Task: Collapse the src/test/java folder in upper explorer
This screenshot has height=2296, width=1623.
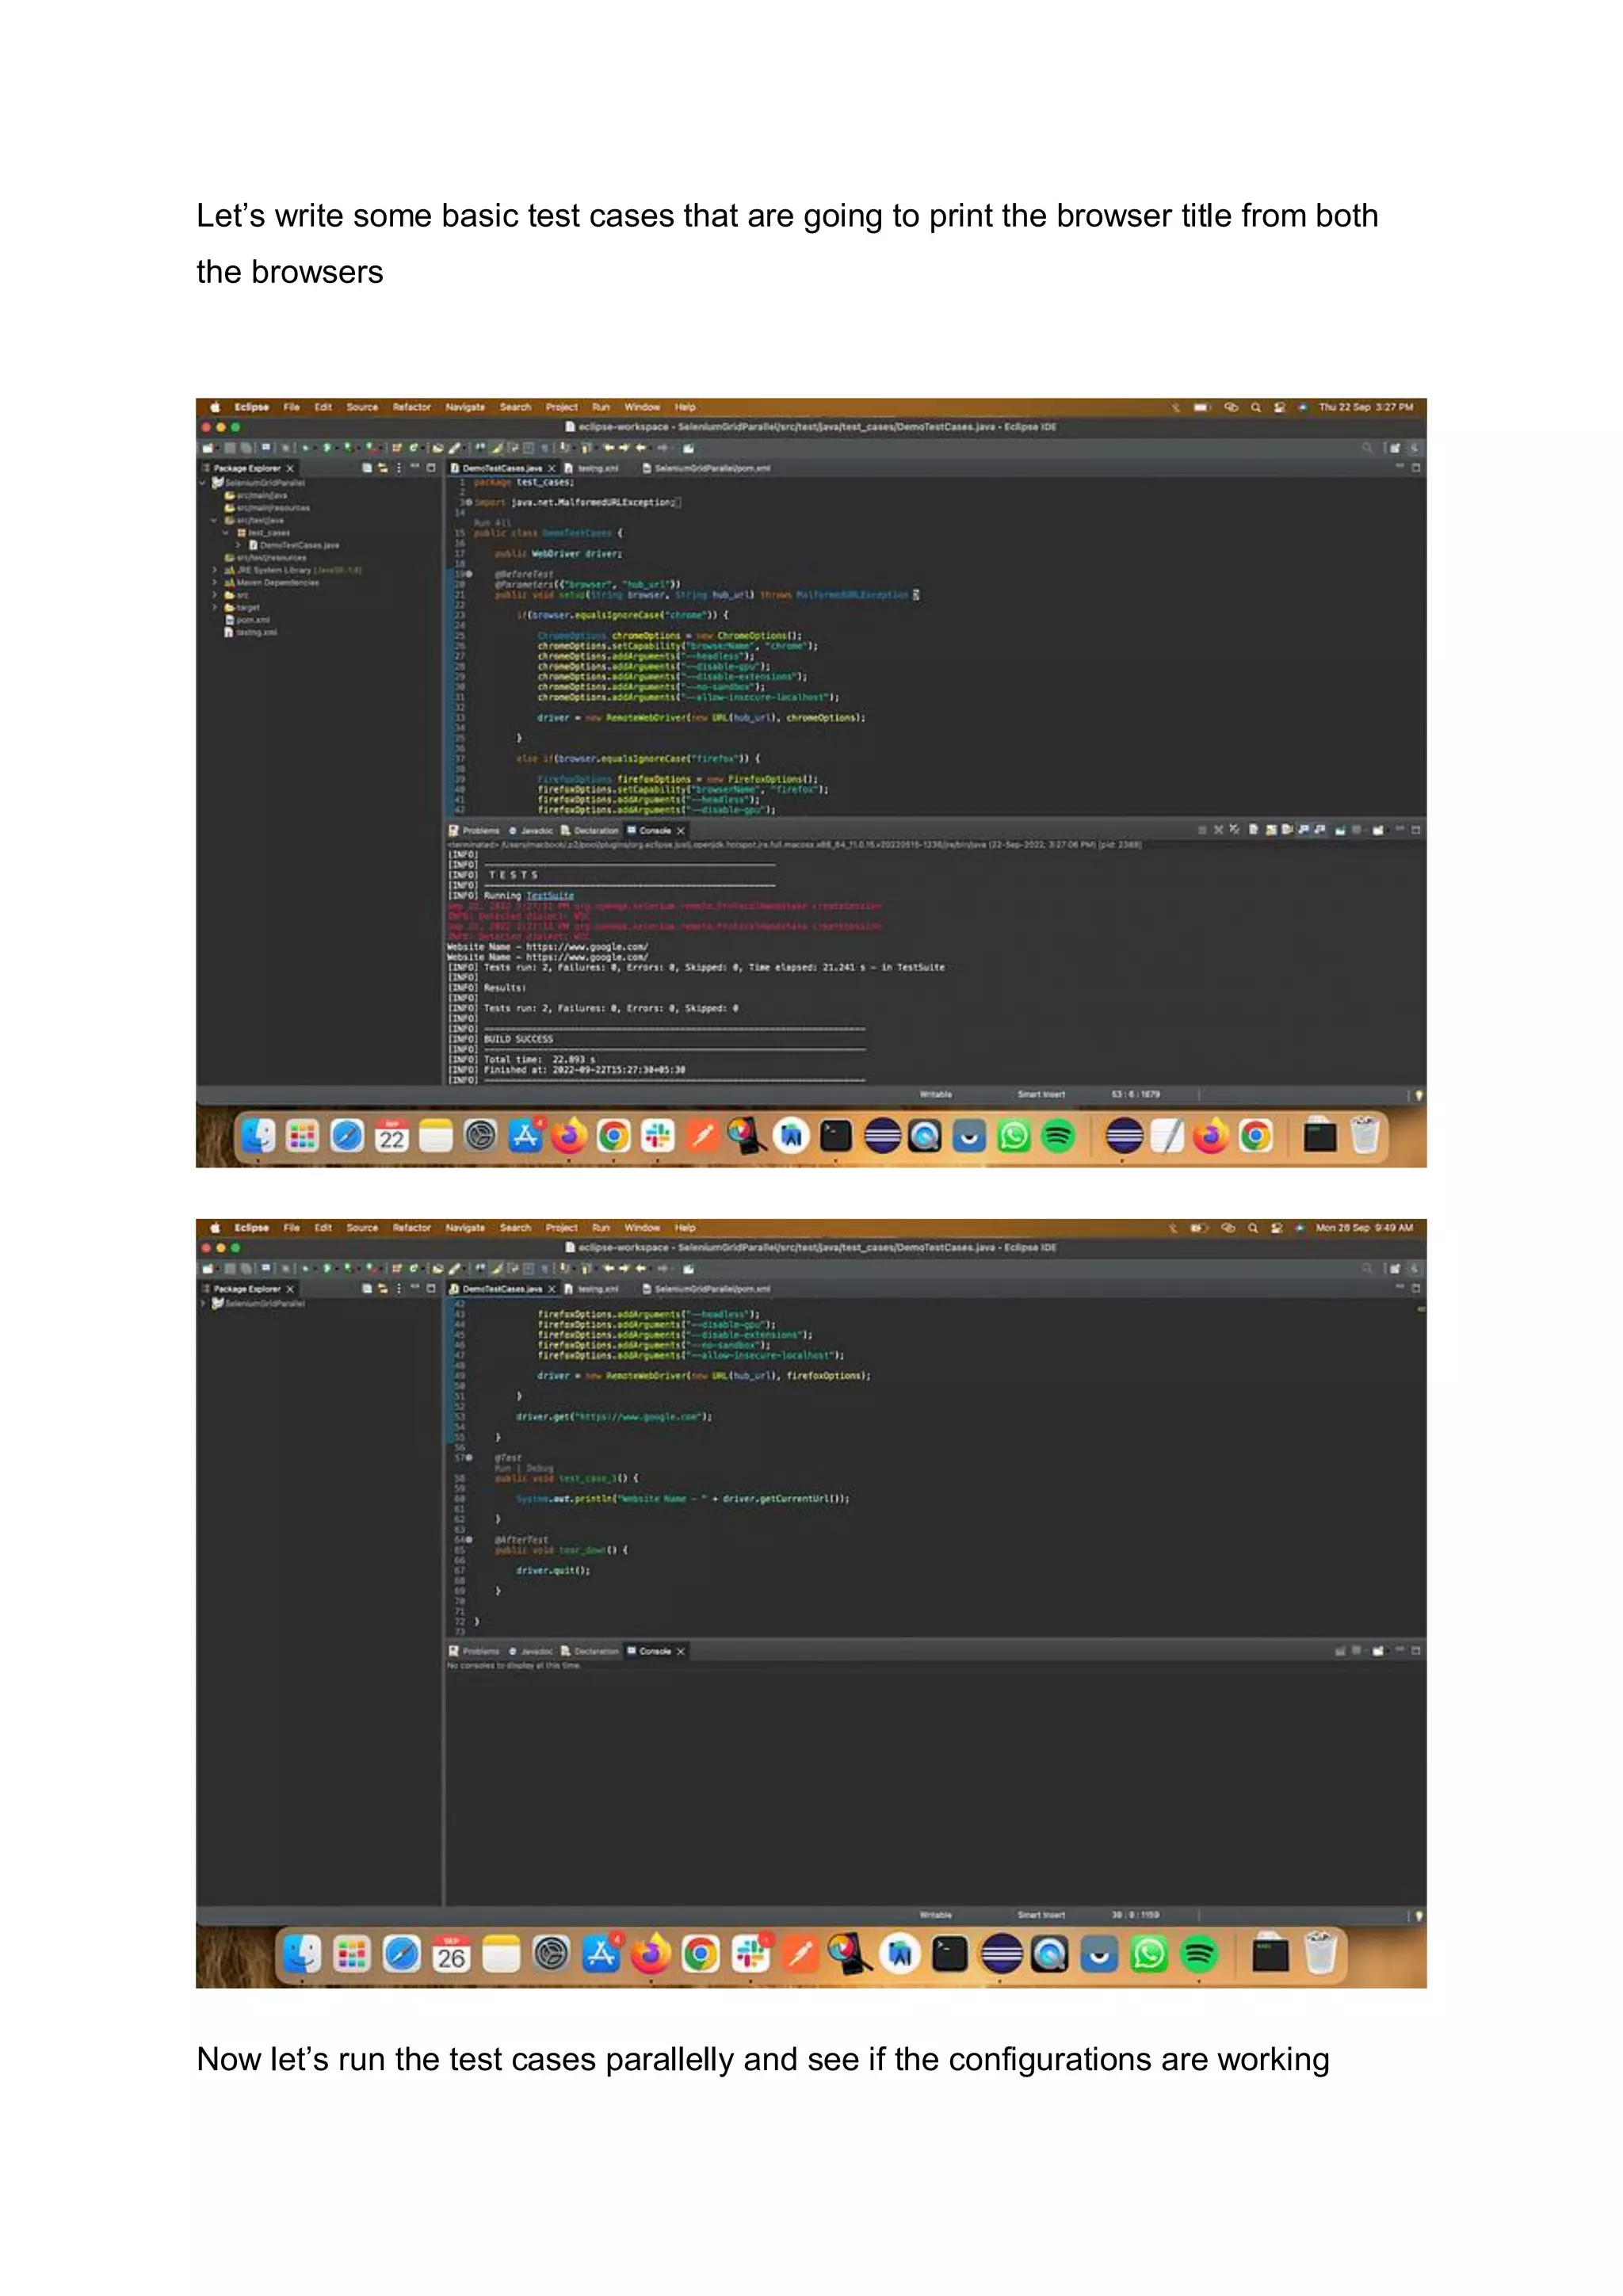Action: [214, 520]
